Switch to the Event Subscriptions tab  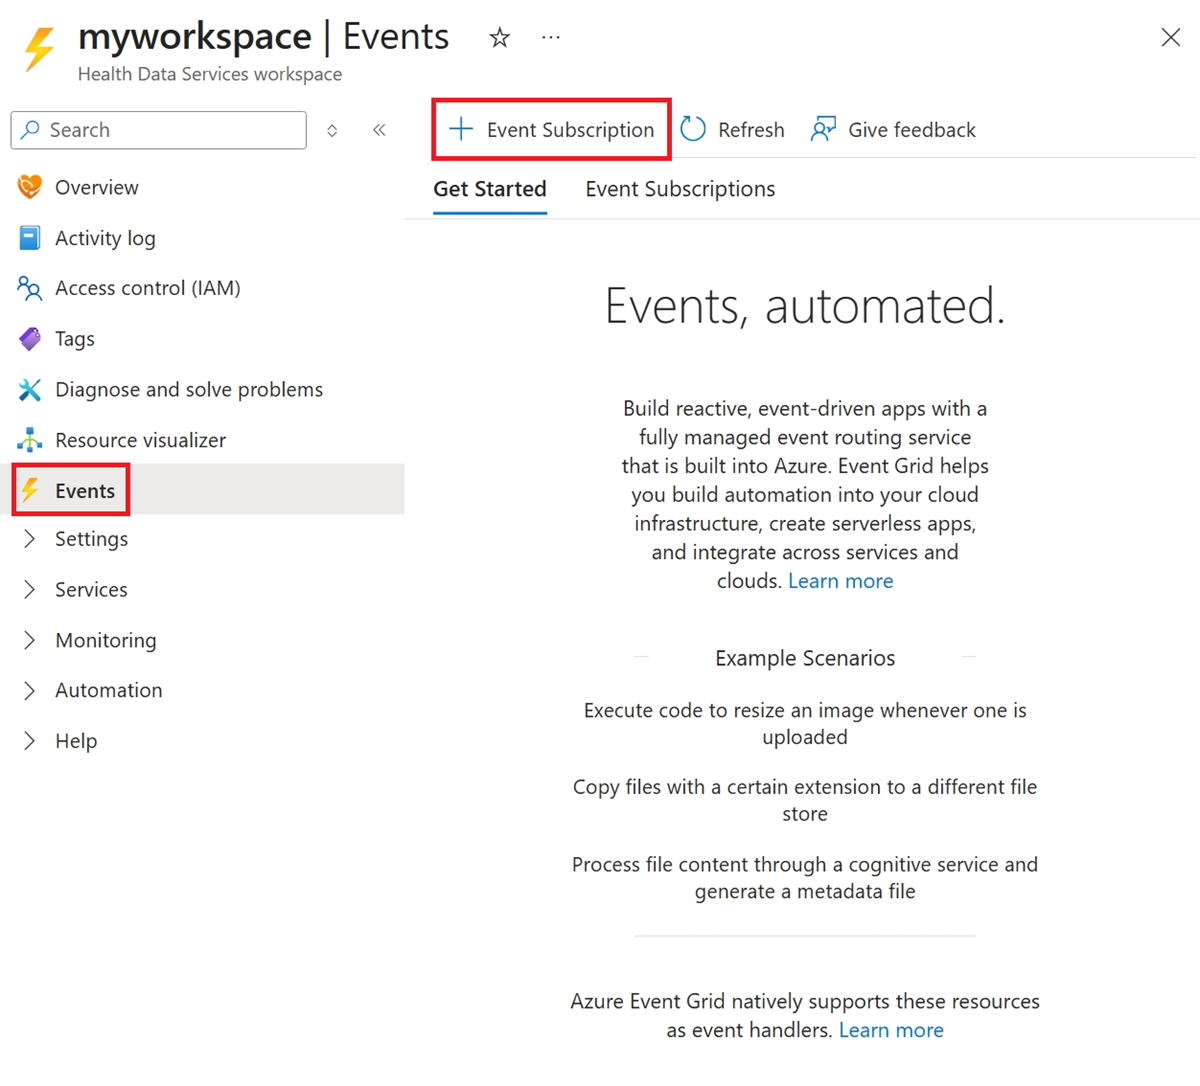[x=680, y=189]
